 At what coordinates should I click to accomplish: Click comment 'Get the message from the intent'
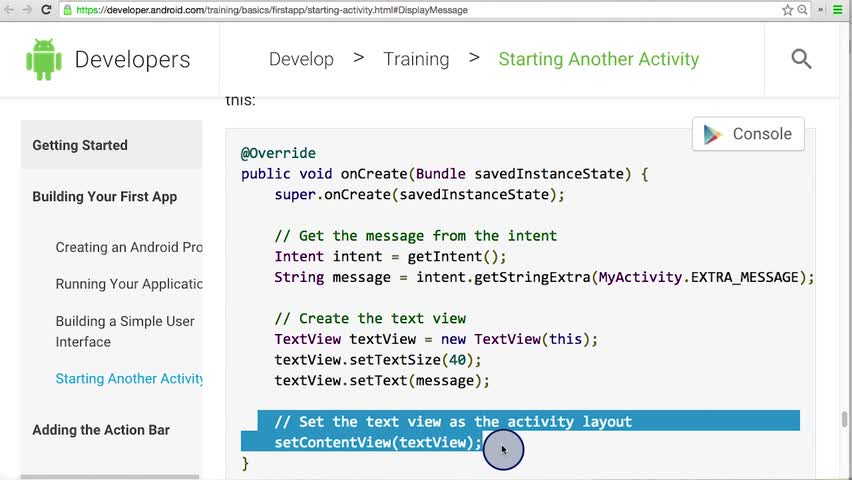point(416,236)
